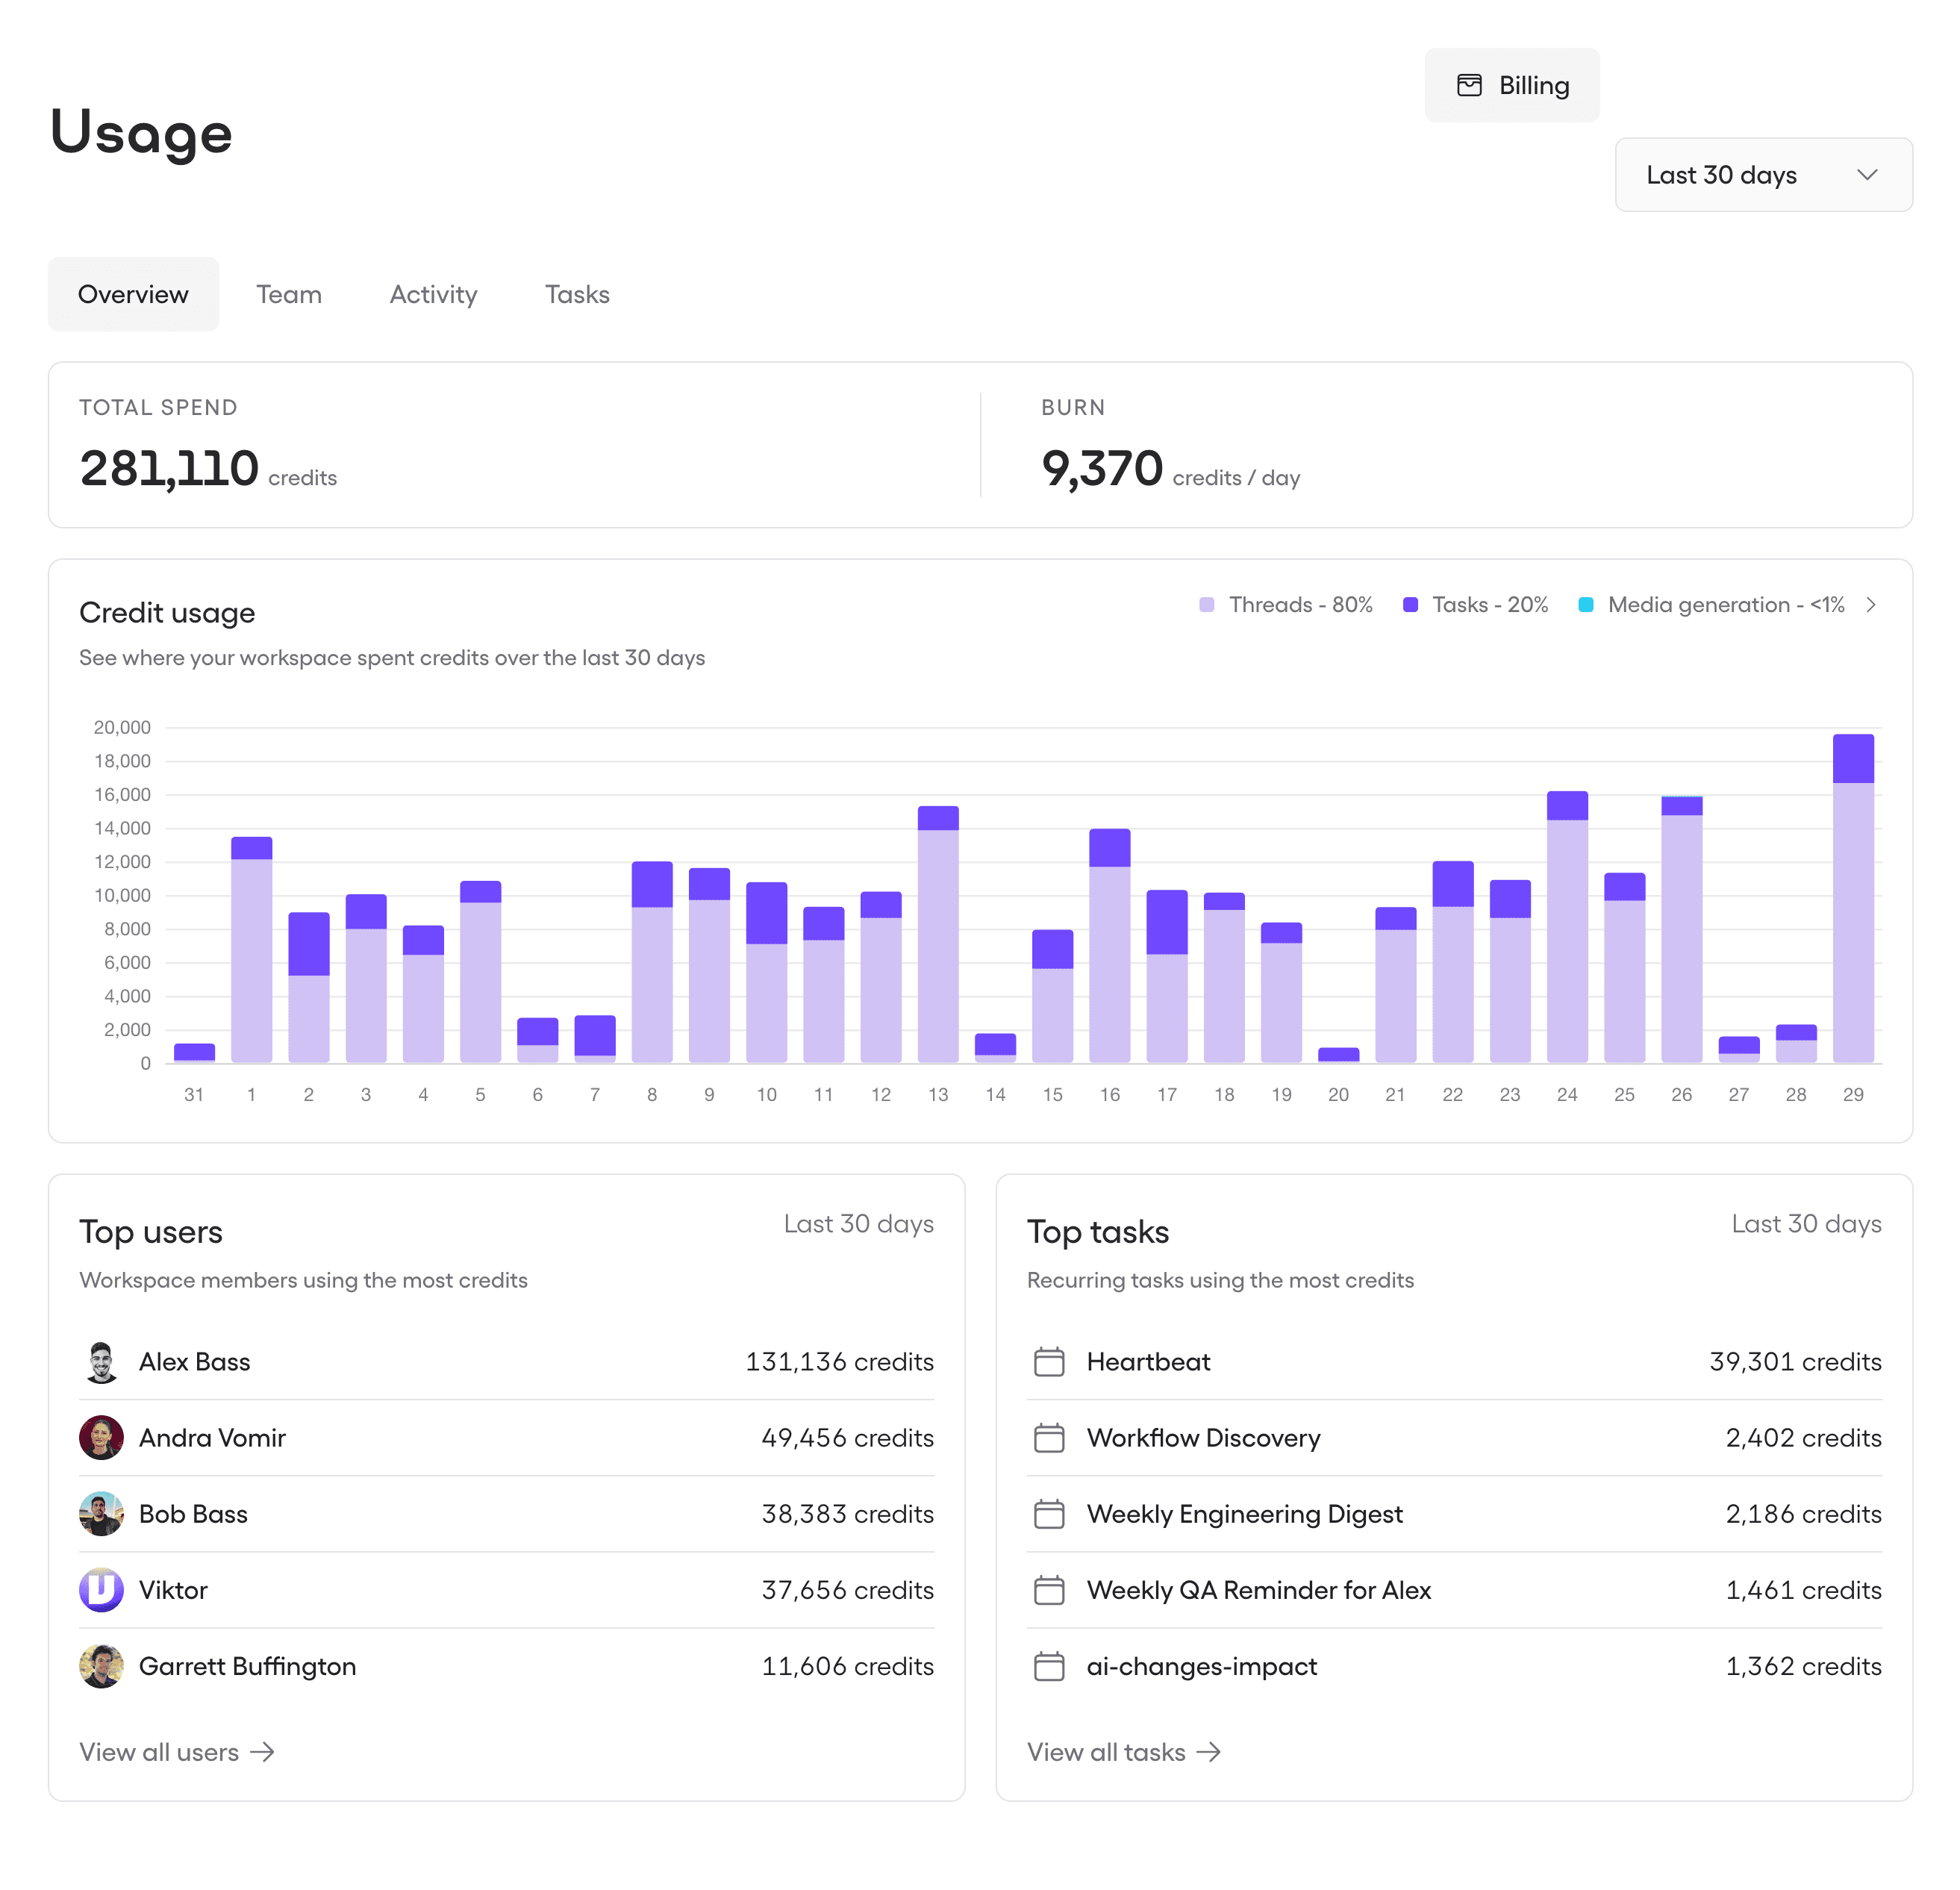
Task: Select Garrett Buffington user name
Action: 247,1666
